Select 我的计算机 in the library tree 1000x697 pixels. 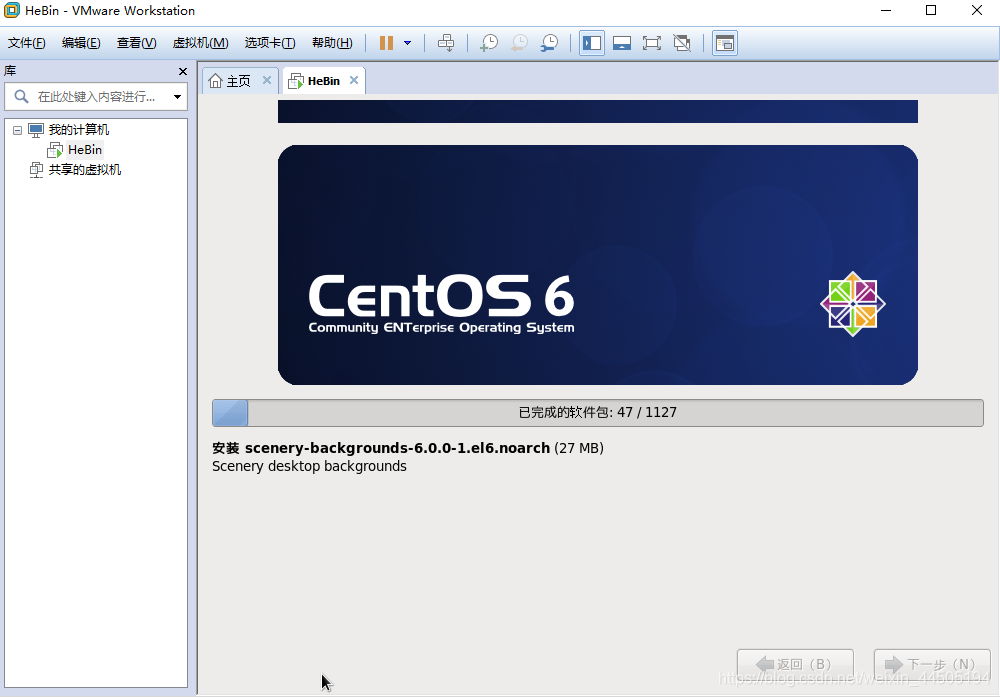[78, 130]
